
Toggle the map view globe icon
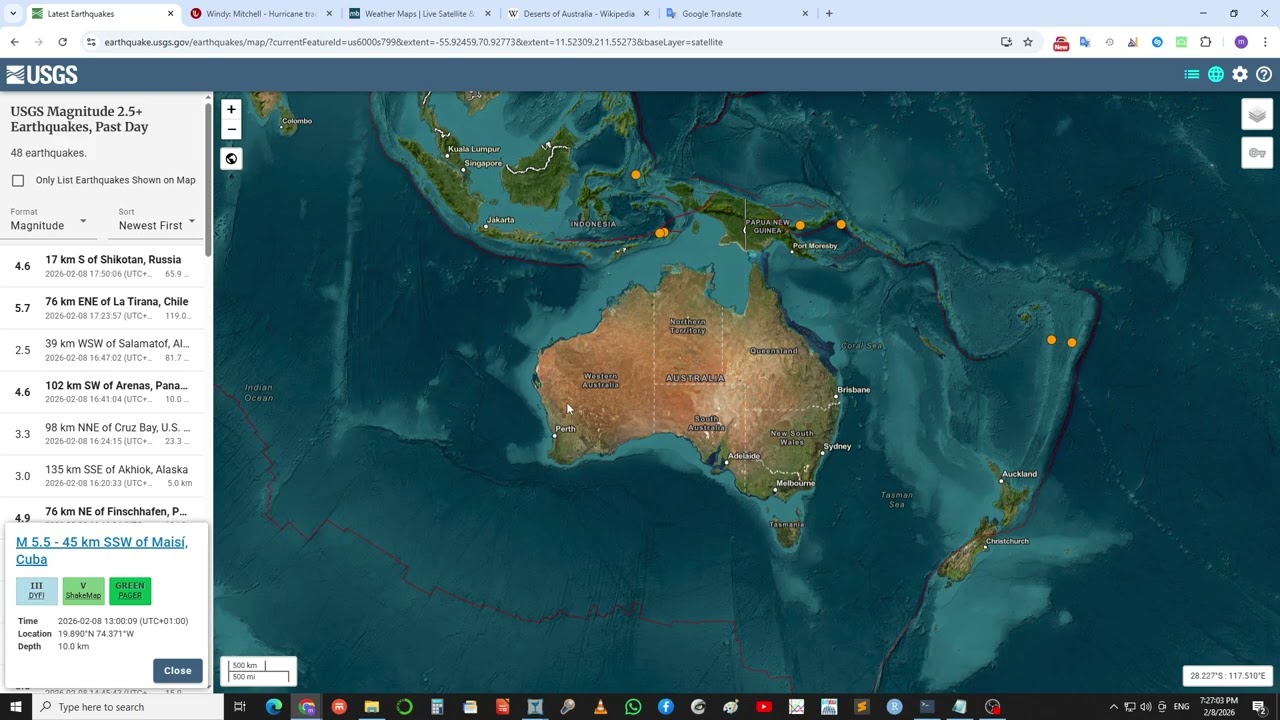click(1216, 75)
